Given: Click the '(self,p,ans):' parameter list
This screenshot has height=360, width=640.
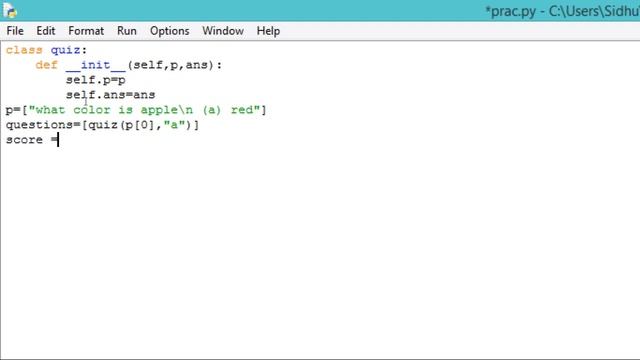Looking at the screenshot, I should coord(174,65).
